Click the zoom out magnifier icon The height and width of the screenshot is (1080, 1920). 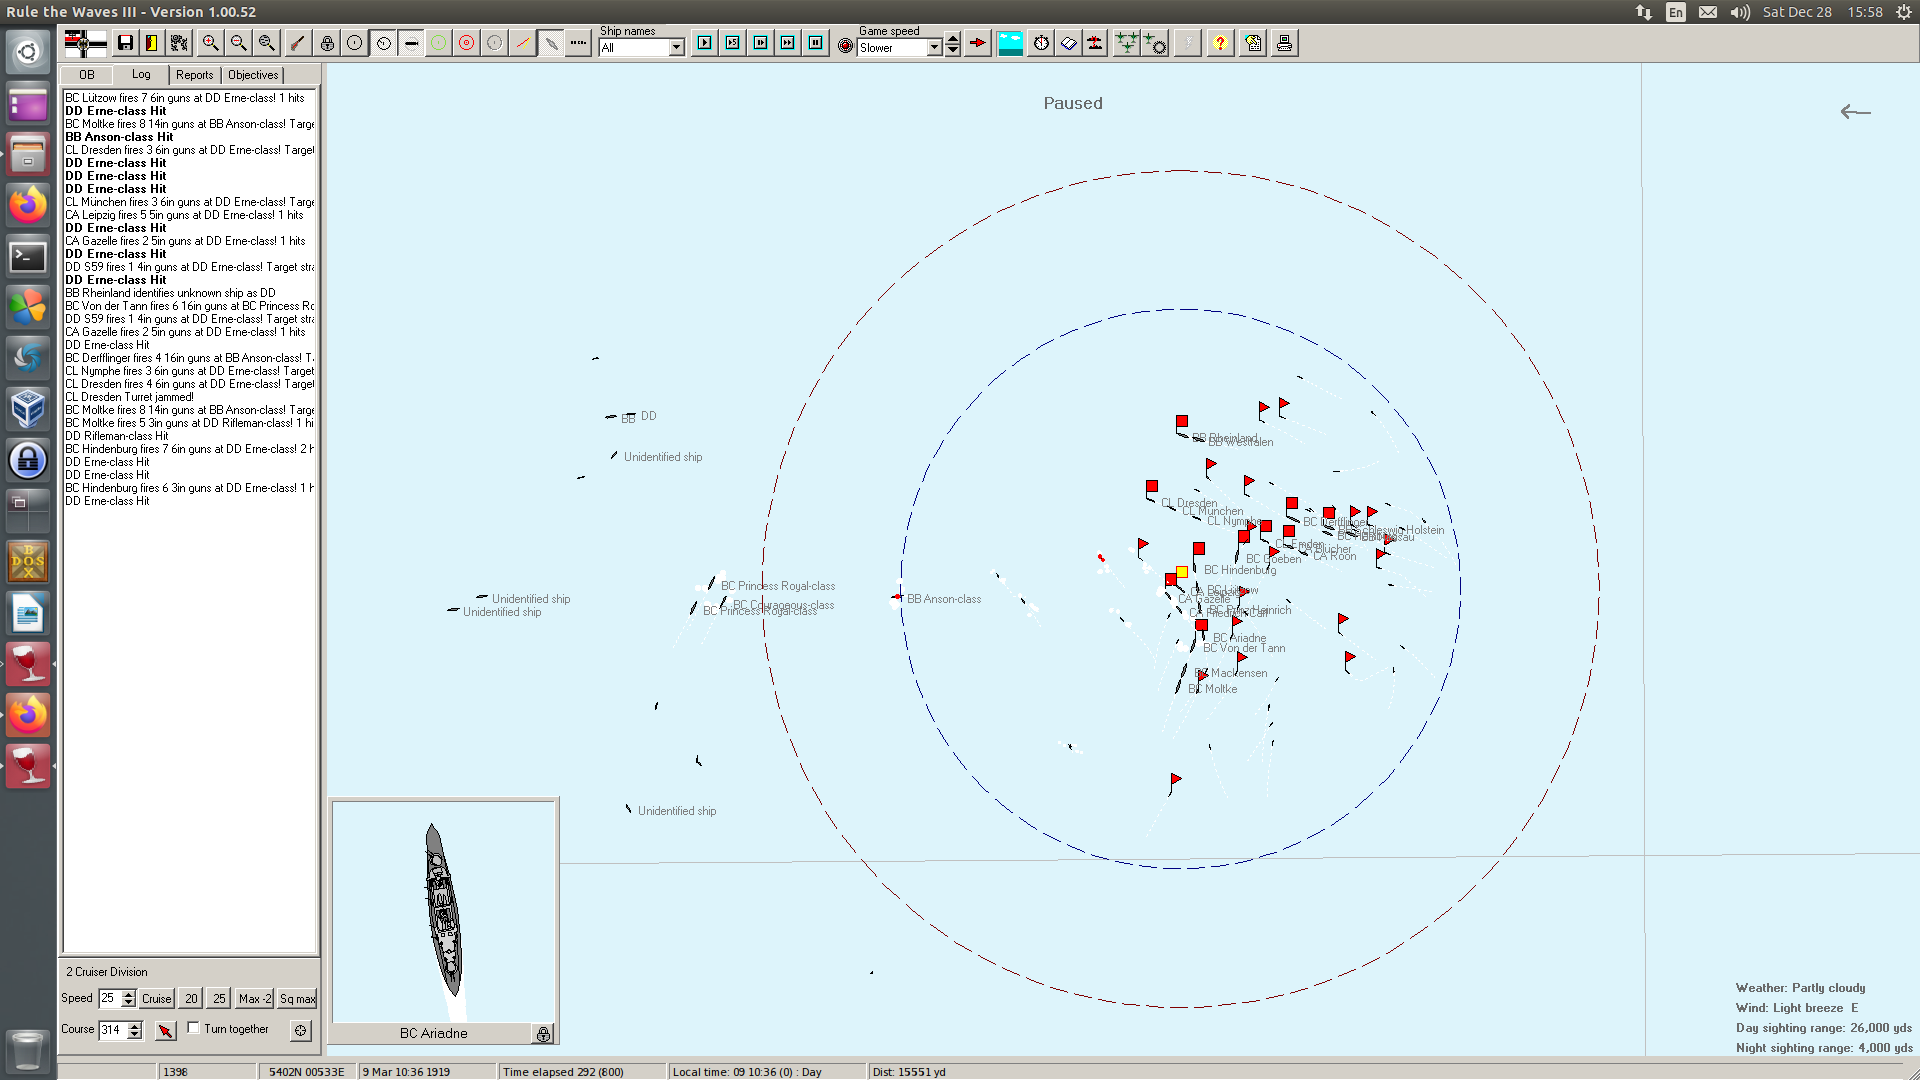coord(238,43)
